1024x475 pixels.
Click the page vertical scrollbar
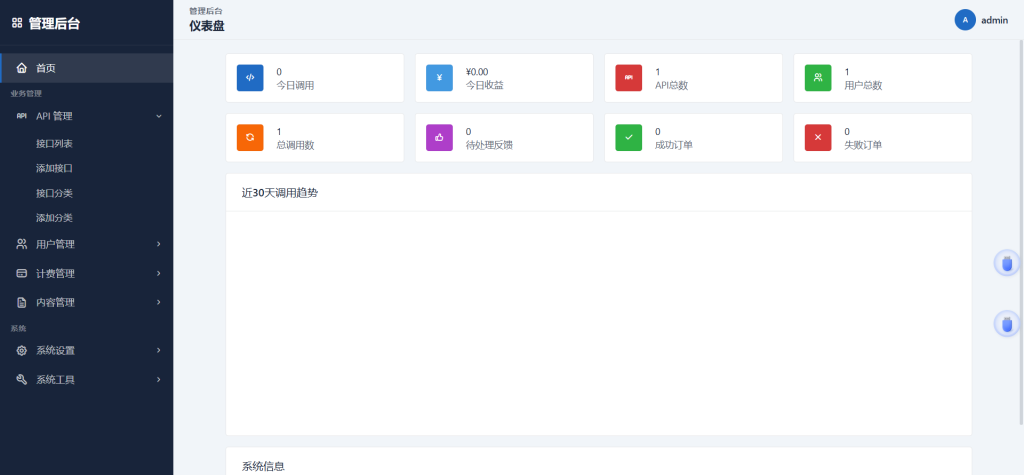point(1021,235)
